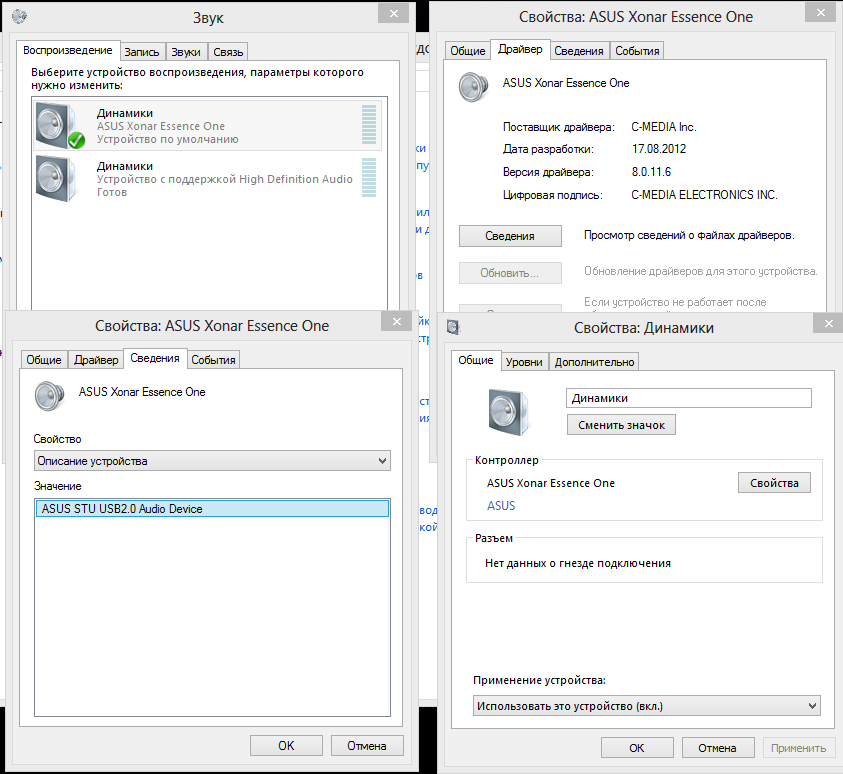
Task: Select Общие tab in Speakers properties
Action: point(476,360)
